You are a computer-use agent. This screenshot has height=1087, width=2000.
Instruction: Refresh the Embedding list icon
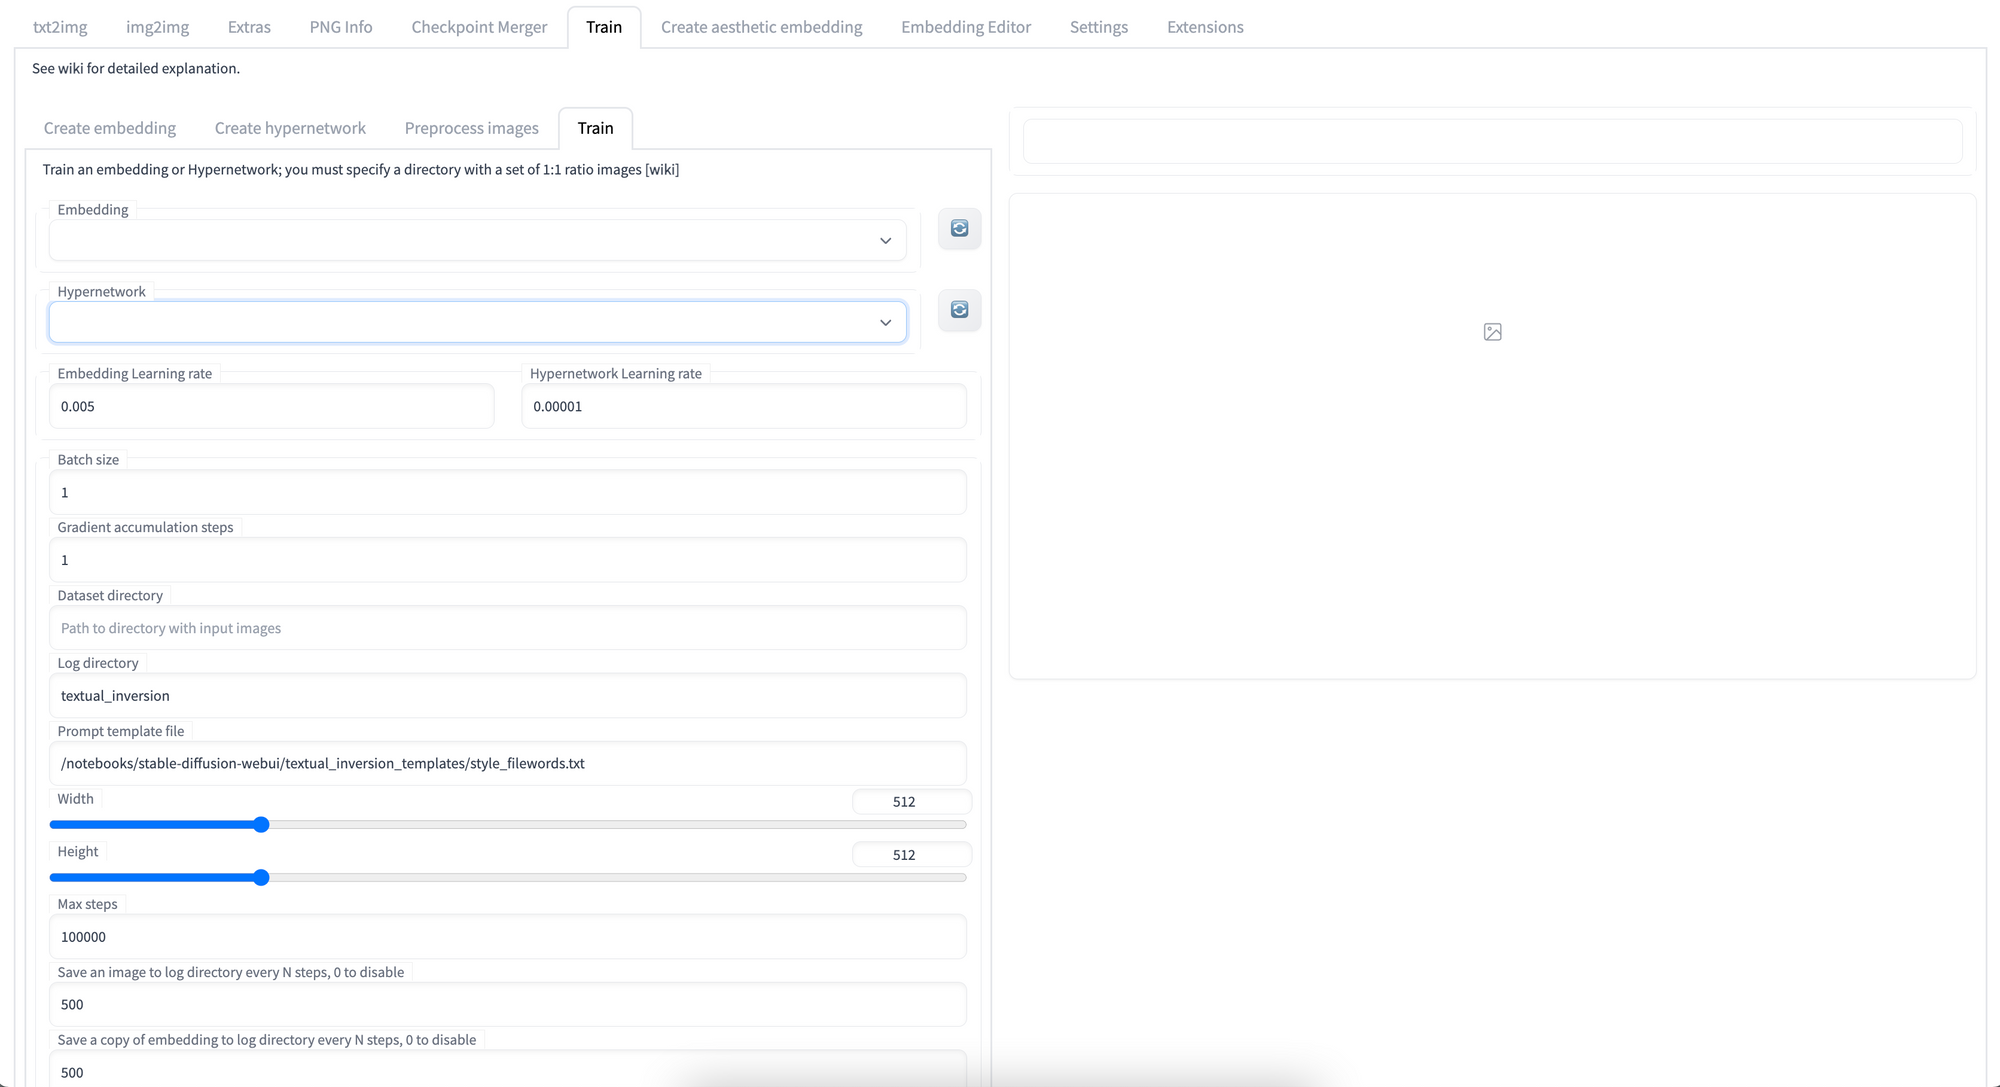click(959, 229)
